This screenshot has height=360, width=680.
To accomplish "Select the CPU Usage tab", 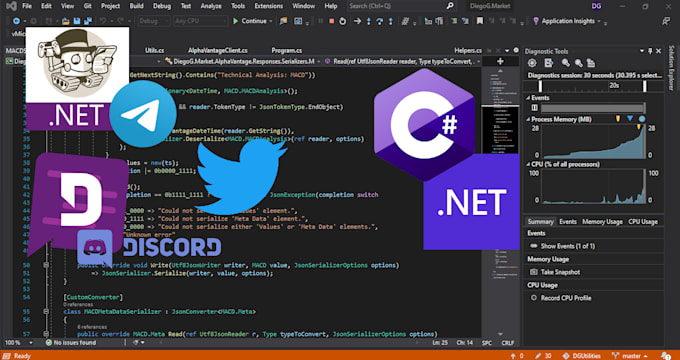I will coord(643,222).
